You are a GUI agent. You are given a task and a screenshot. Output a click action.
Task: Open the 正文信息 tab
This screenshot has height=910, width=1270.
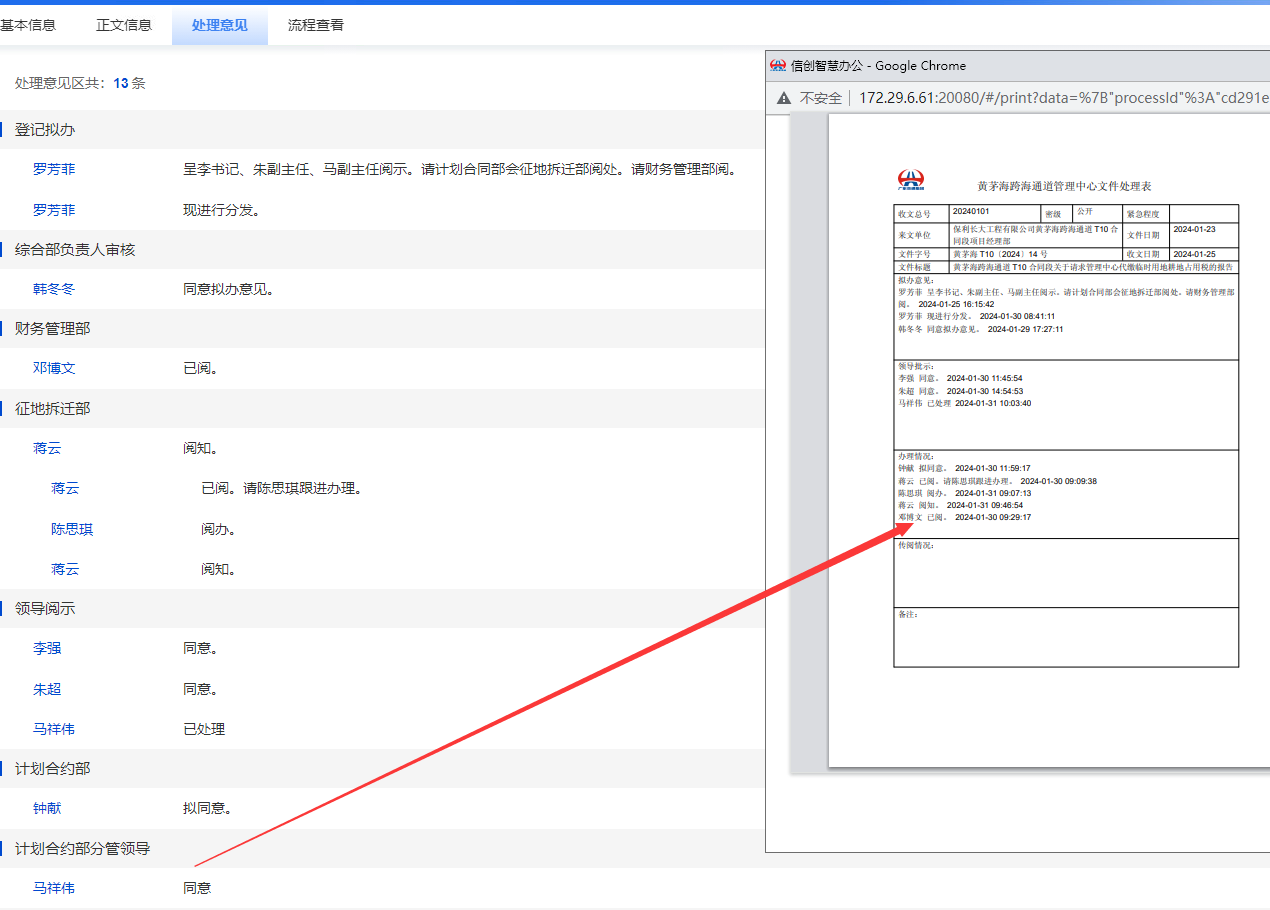click(x=124, y=25)
